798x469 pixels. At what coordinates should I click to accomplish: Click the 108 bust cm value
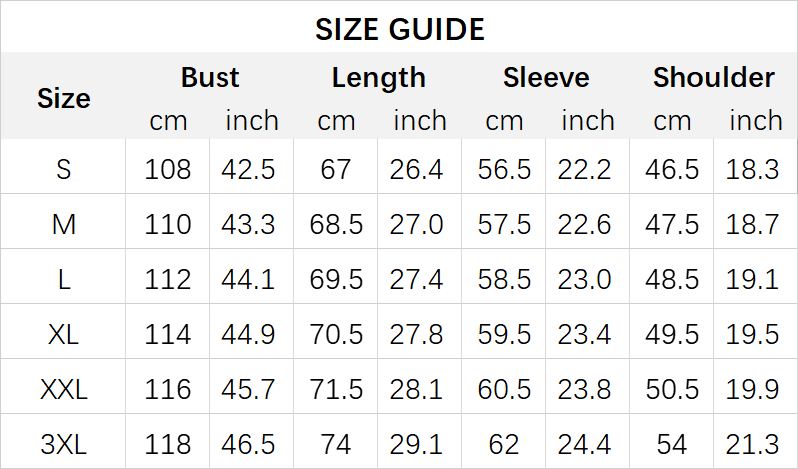[168, 169]
